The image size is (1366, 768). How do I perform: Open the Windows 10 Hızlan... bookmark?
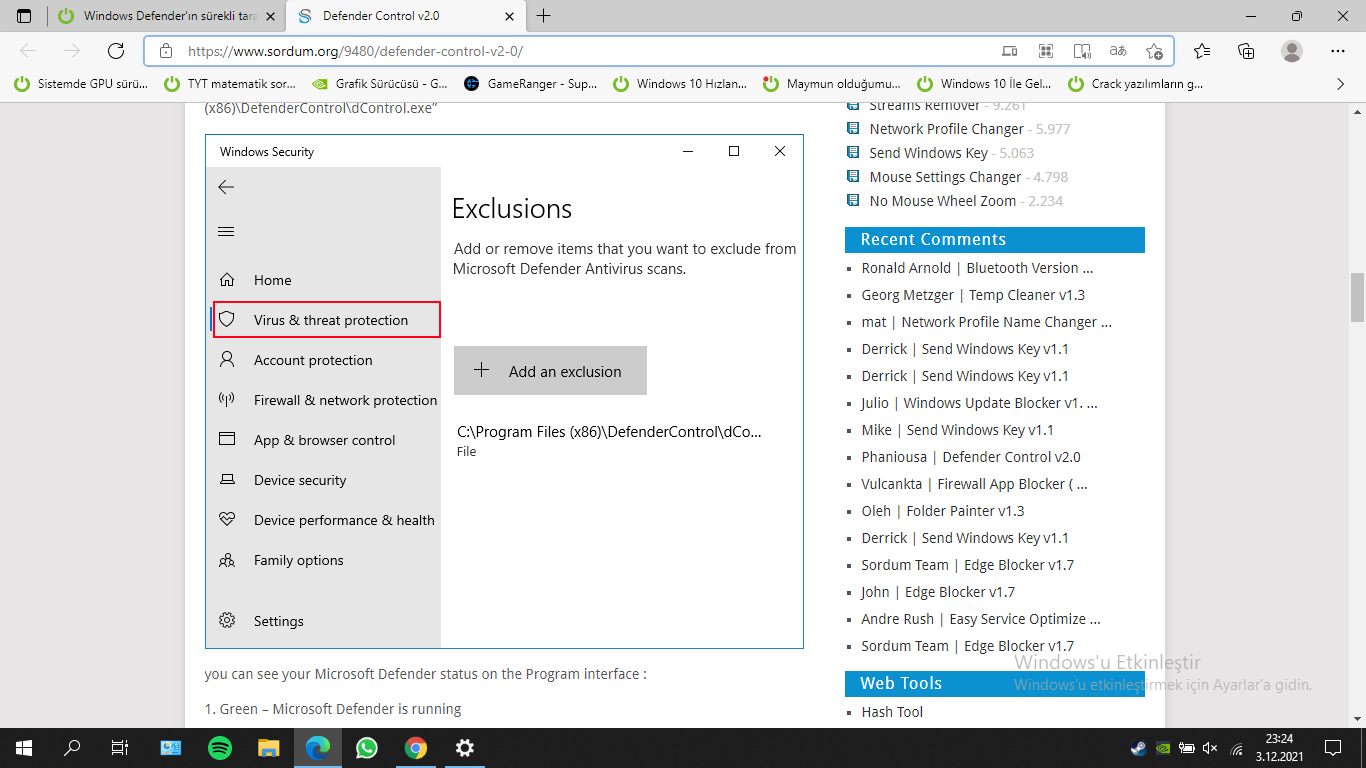tap(680, 84)
